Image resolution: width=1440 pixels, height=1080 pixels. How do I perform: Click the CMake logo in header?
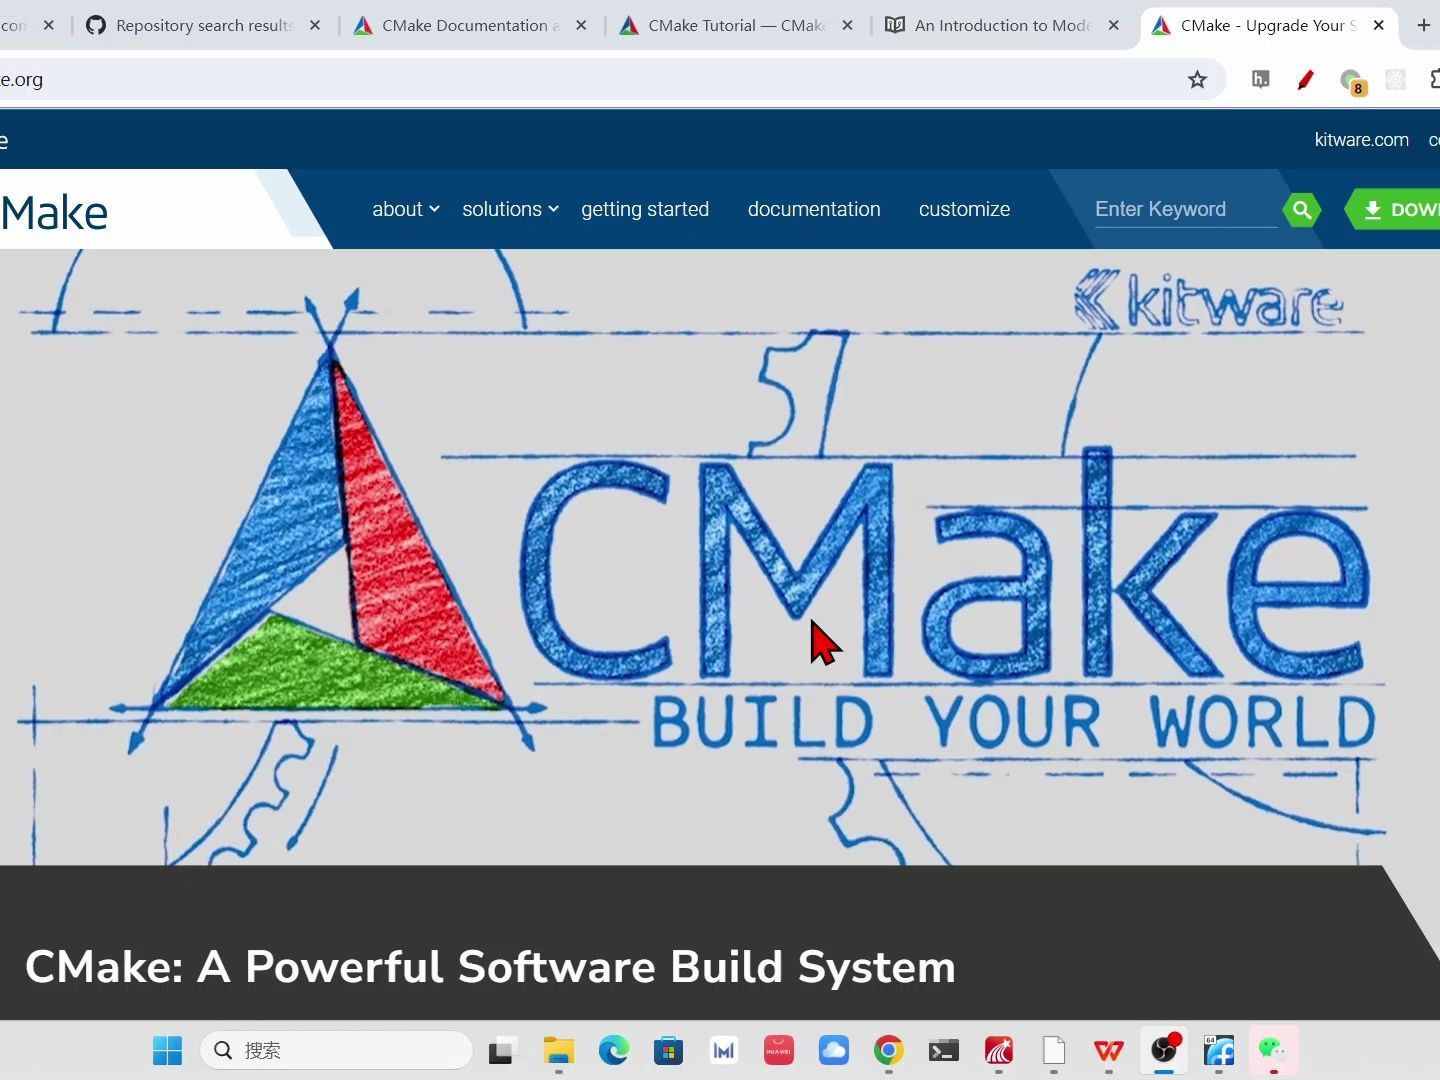point(54,212)
